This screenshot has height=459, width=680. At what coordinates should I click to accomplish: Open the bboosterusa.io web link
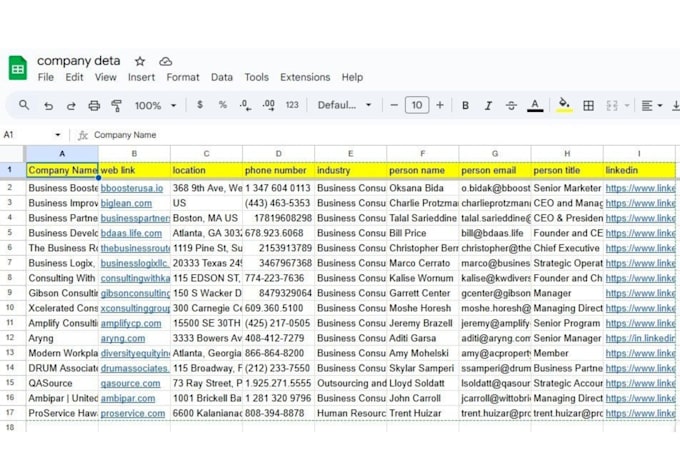132,188
